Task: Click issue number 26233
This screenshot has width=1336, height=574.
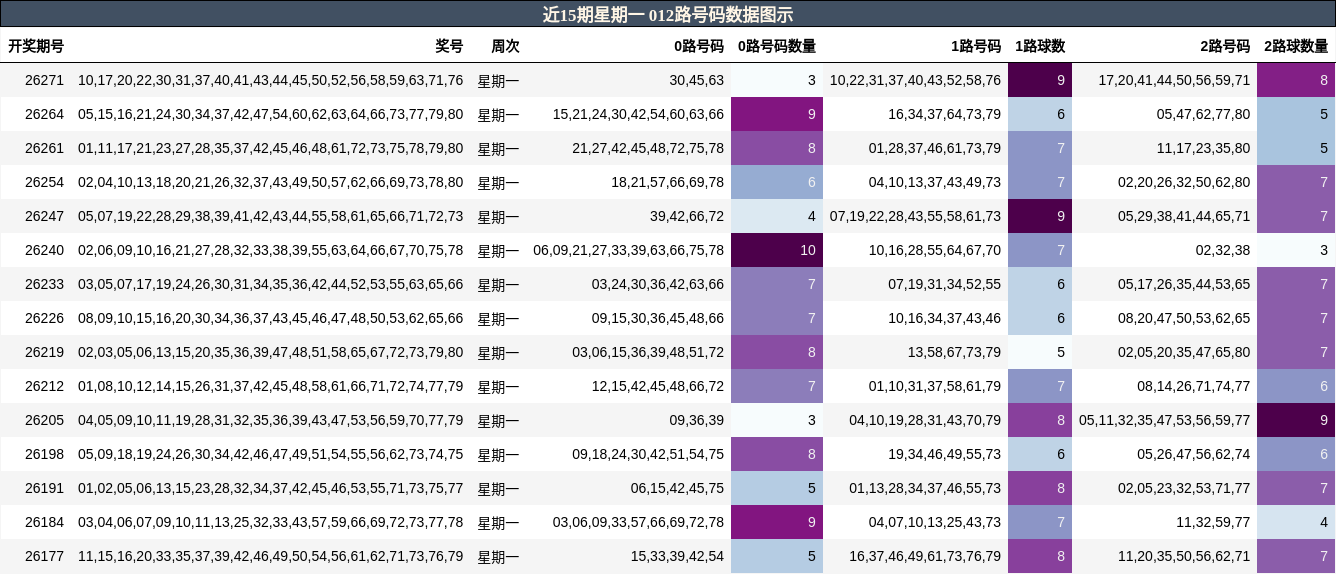Action: pyautogui.click(x=44, y=284)
